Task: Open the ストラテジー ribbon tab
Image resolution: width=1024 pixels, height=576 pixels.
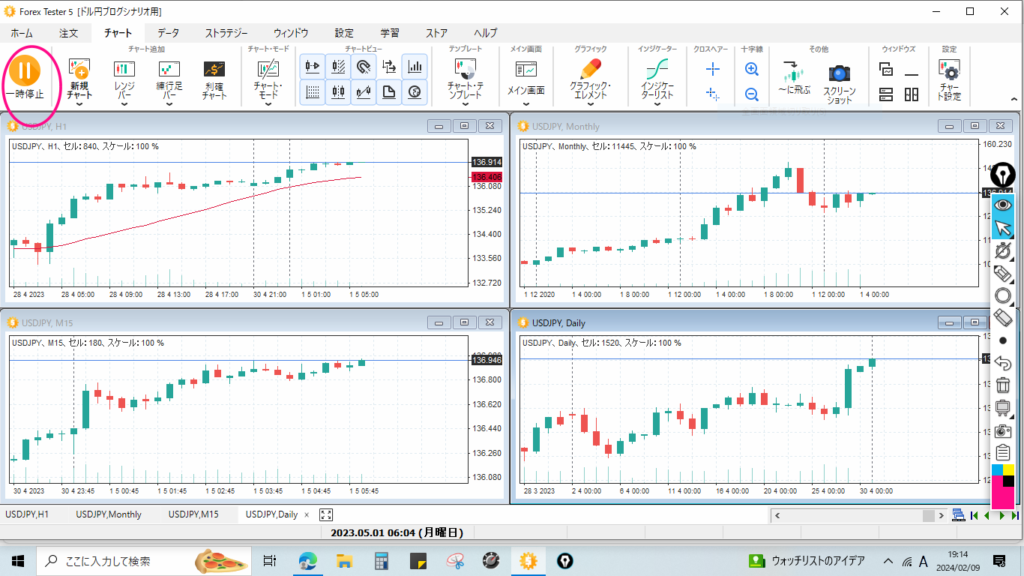Action: 227,33
